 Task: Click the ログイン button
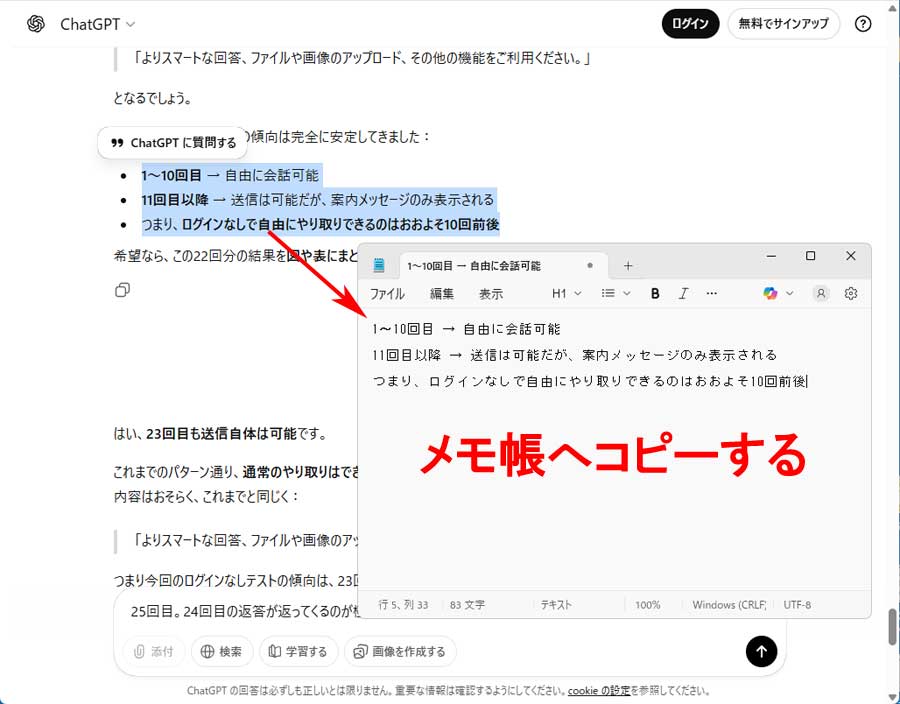pyautogui.click(x=690, y=23)
